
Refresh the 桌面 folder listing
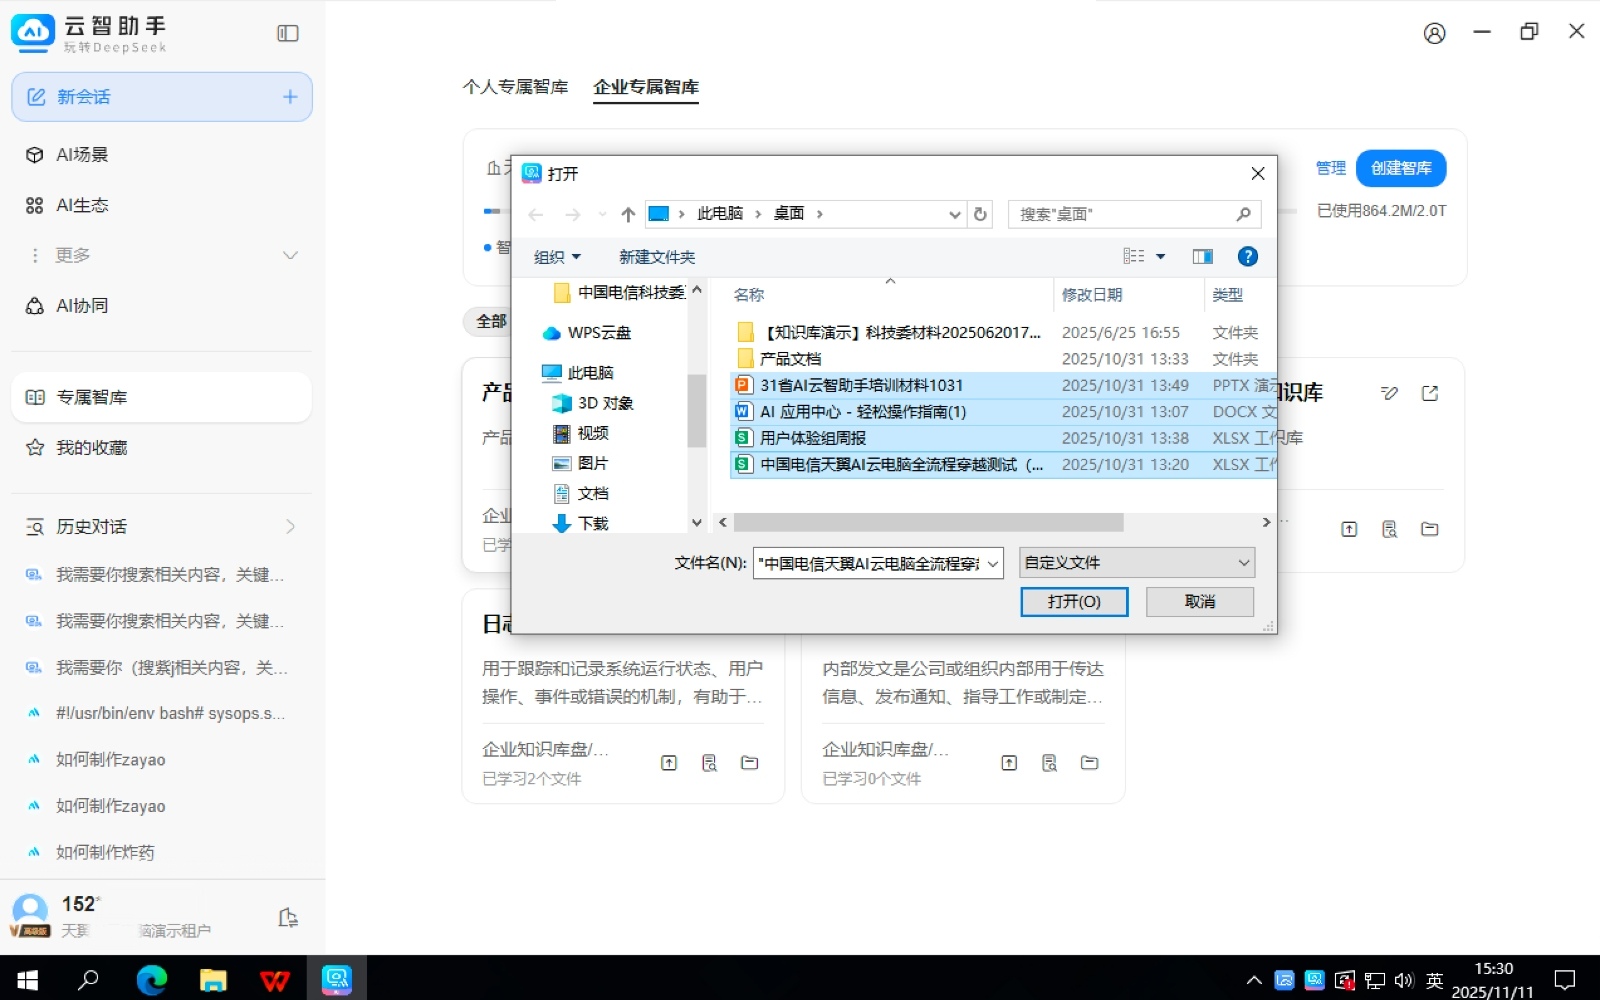tap(980, 214)
